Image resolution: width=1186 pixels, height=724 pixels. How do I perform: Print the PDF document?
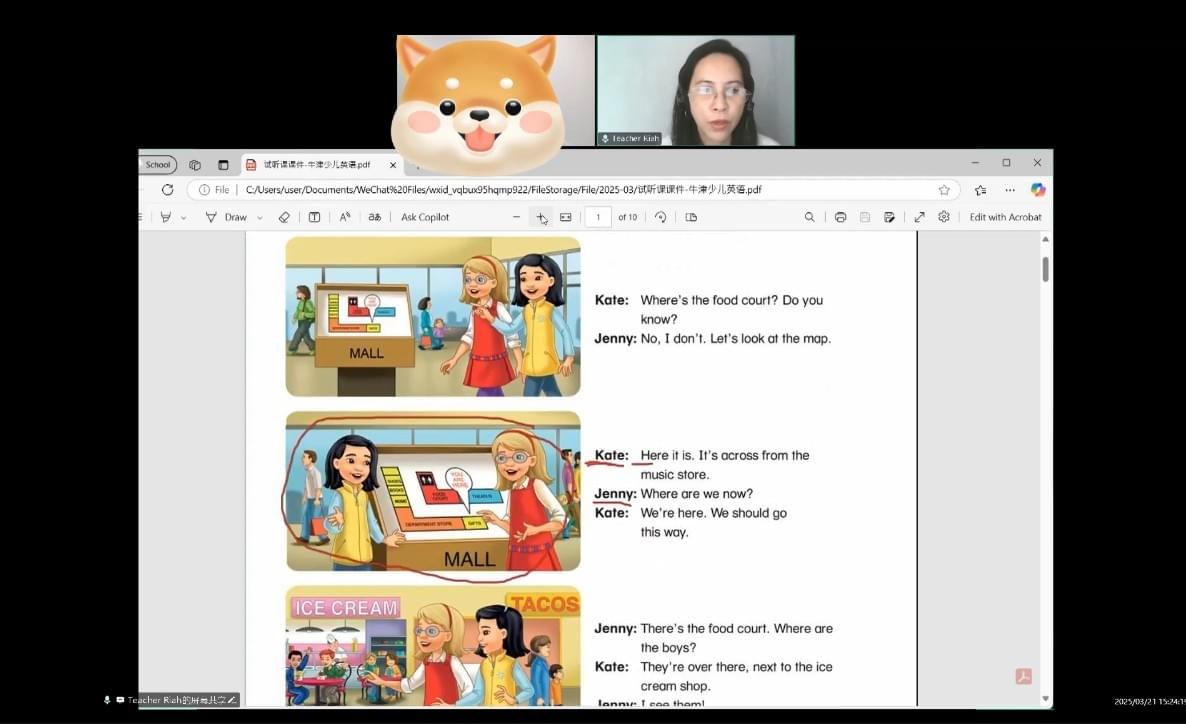pyautogui.click(x=840, y=217)
